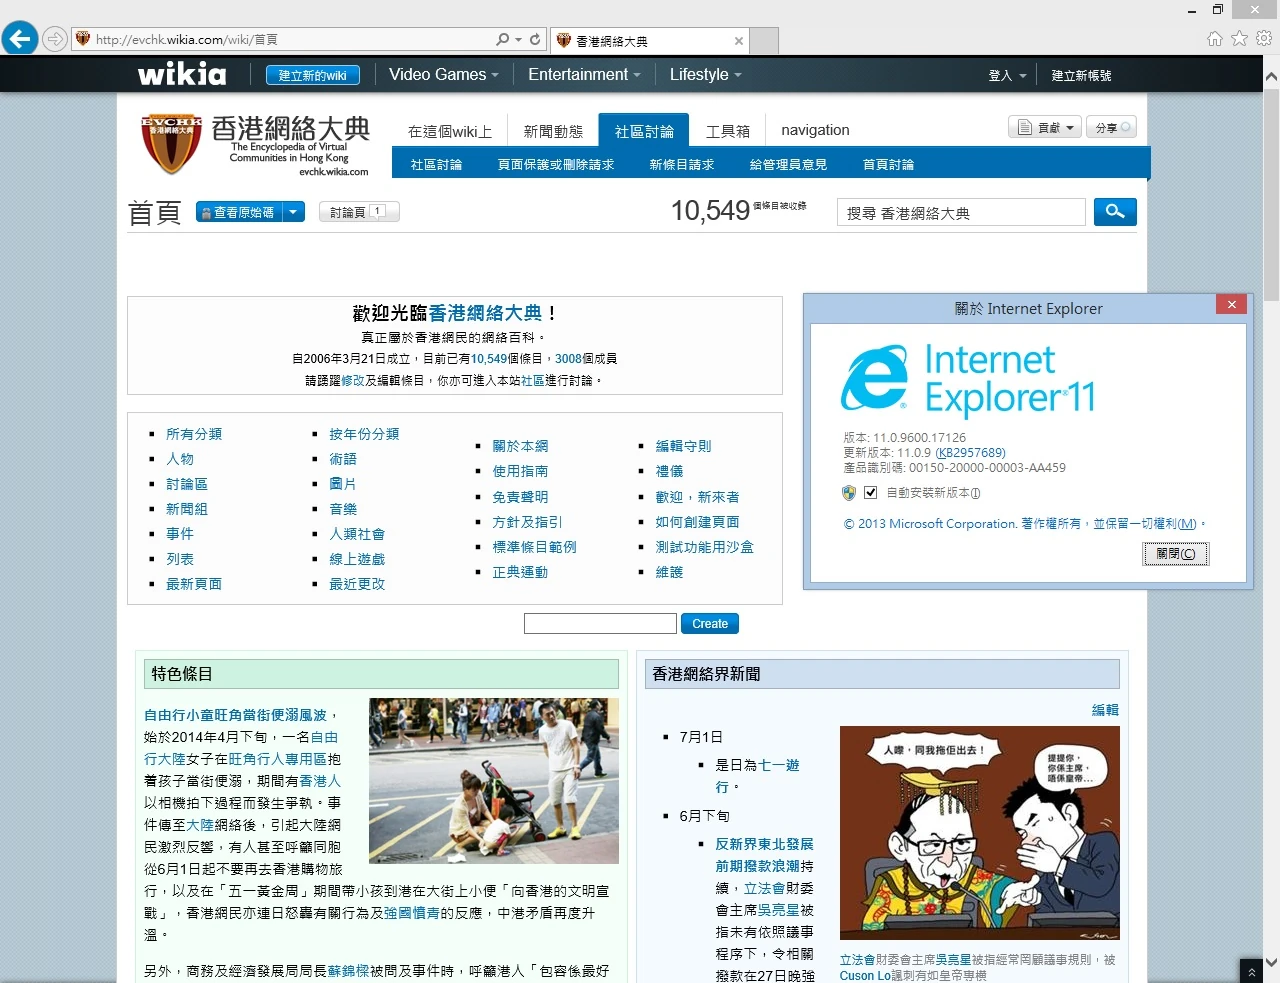Screen dimensions: 1280x983
Task: Click the 香港網絡大典 shield site logo
Action: pyautogui.click(x=170, y=144)
